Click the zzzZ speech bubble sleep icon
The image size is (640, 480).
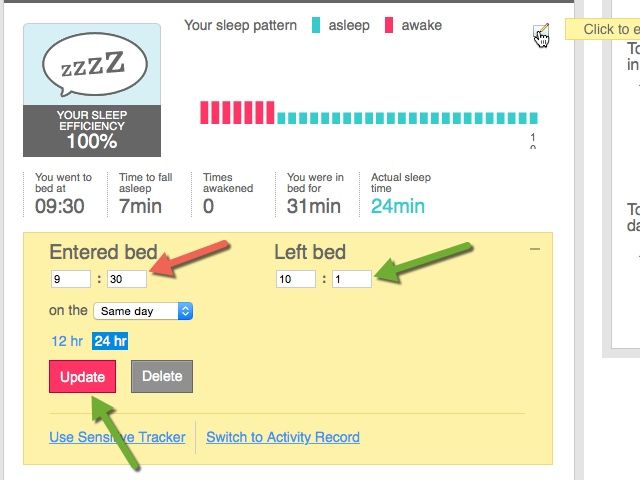[x=95, y=64]
